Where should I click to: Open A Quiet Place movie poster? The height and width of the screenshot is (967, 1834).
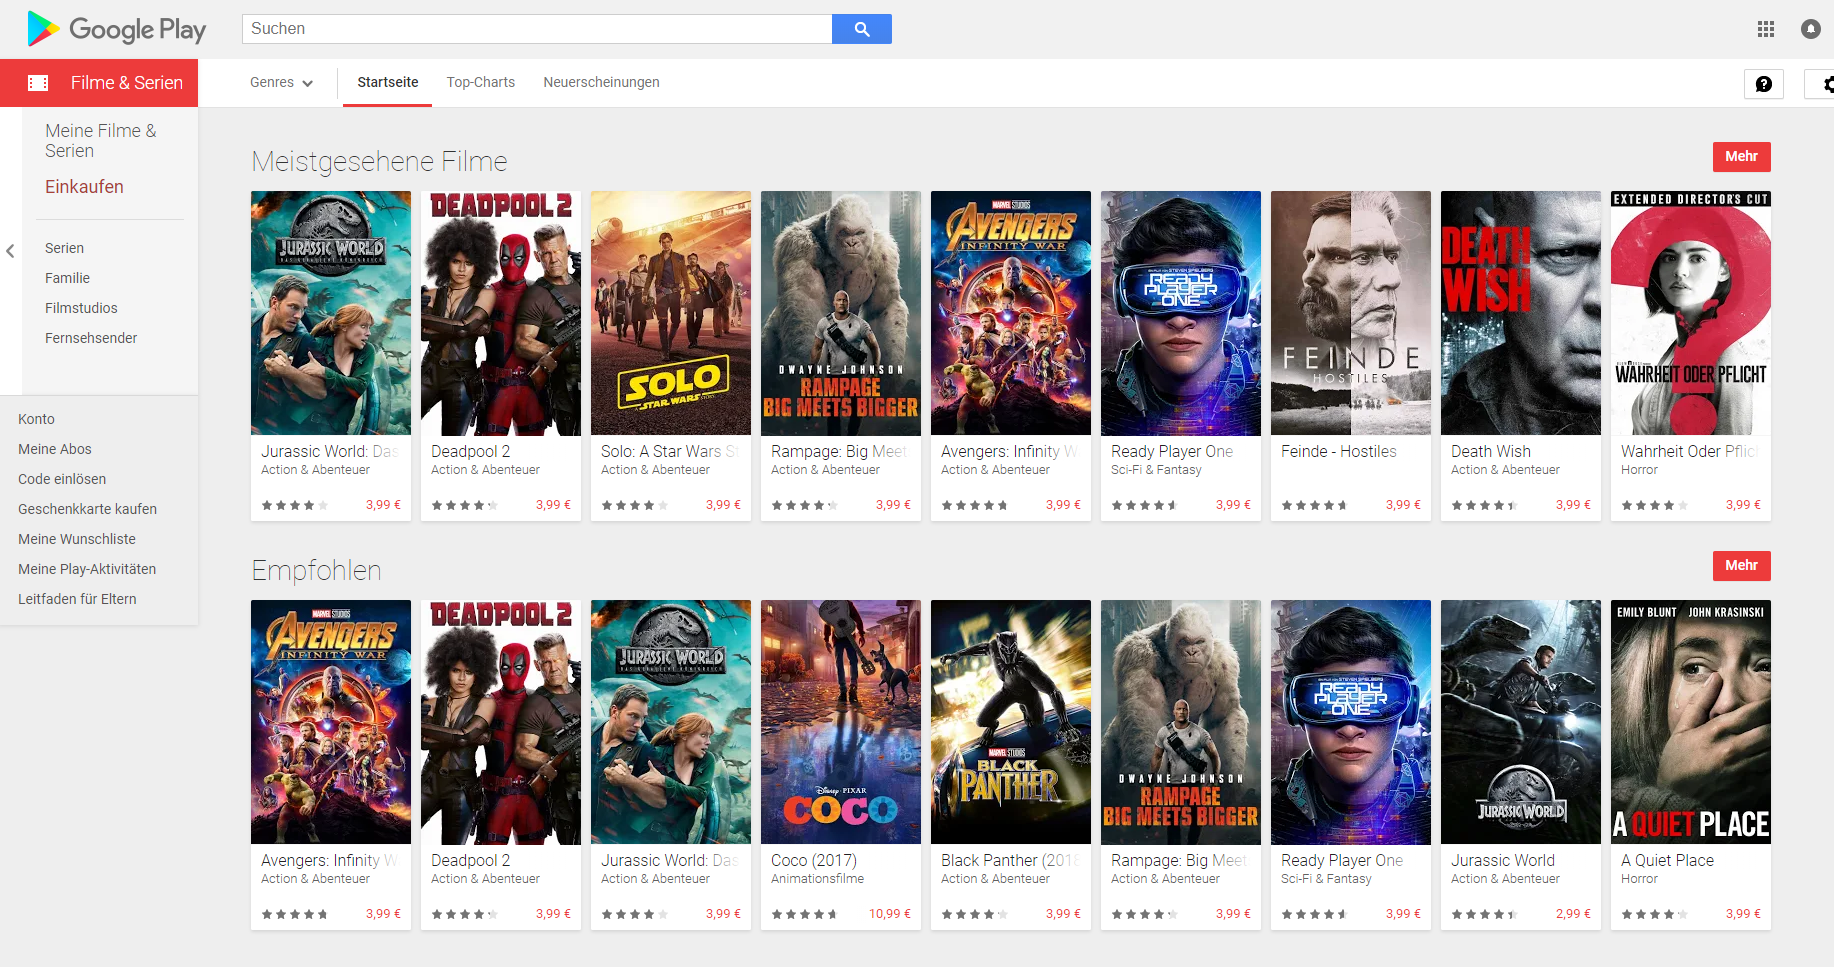click(x=1691, y=722)
